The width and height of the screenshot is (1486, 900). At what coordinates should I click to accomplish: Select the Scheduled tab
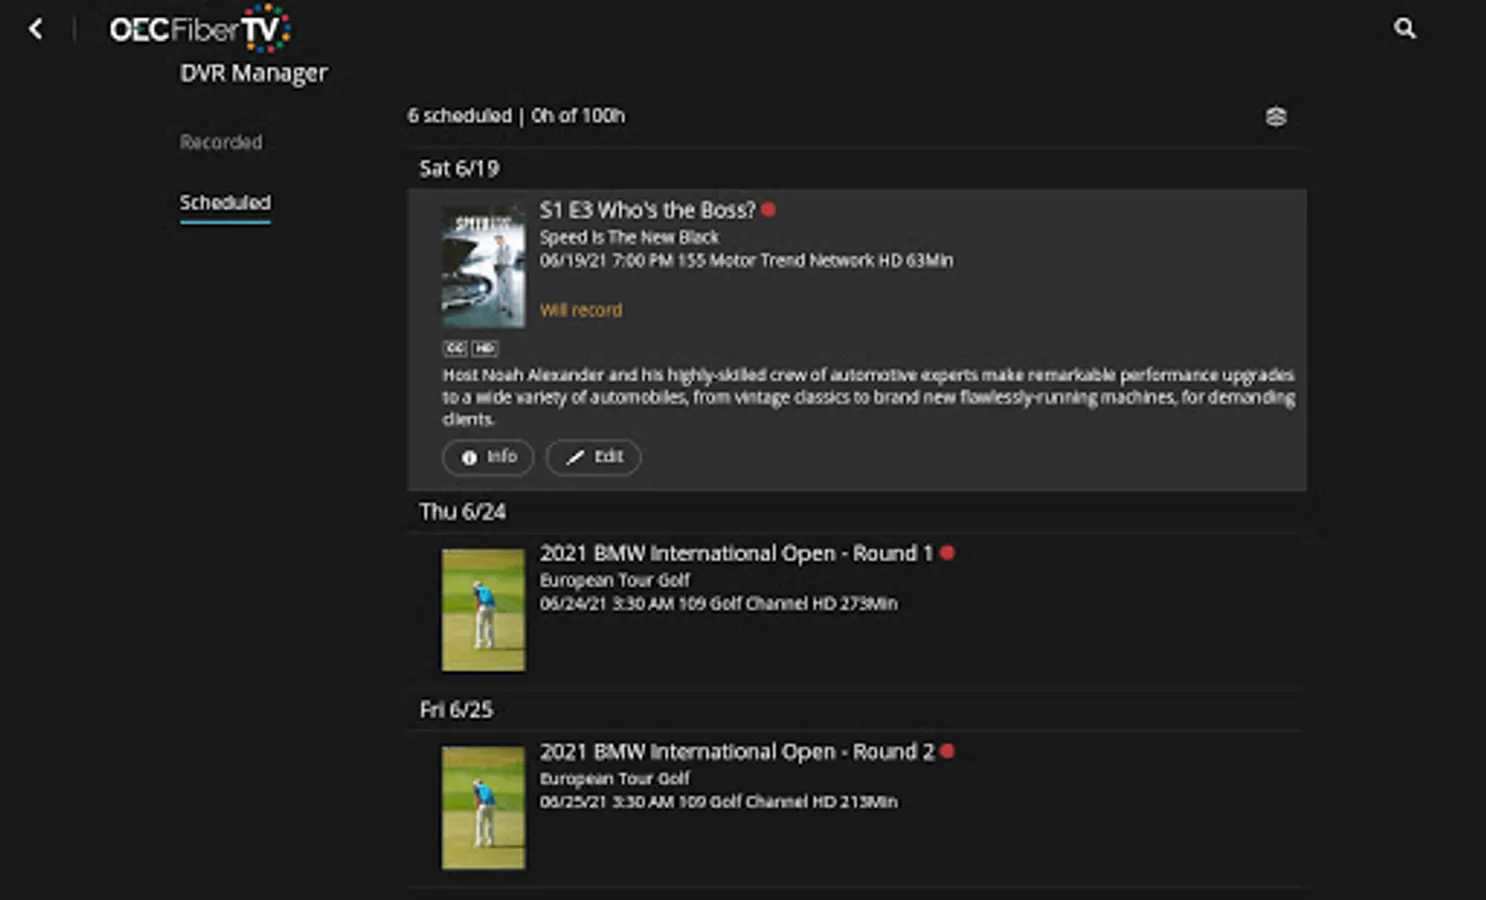(x=225, y=203)
